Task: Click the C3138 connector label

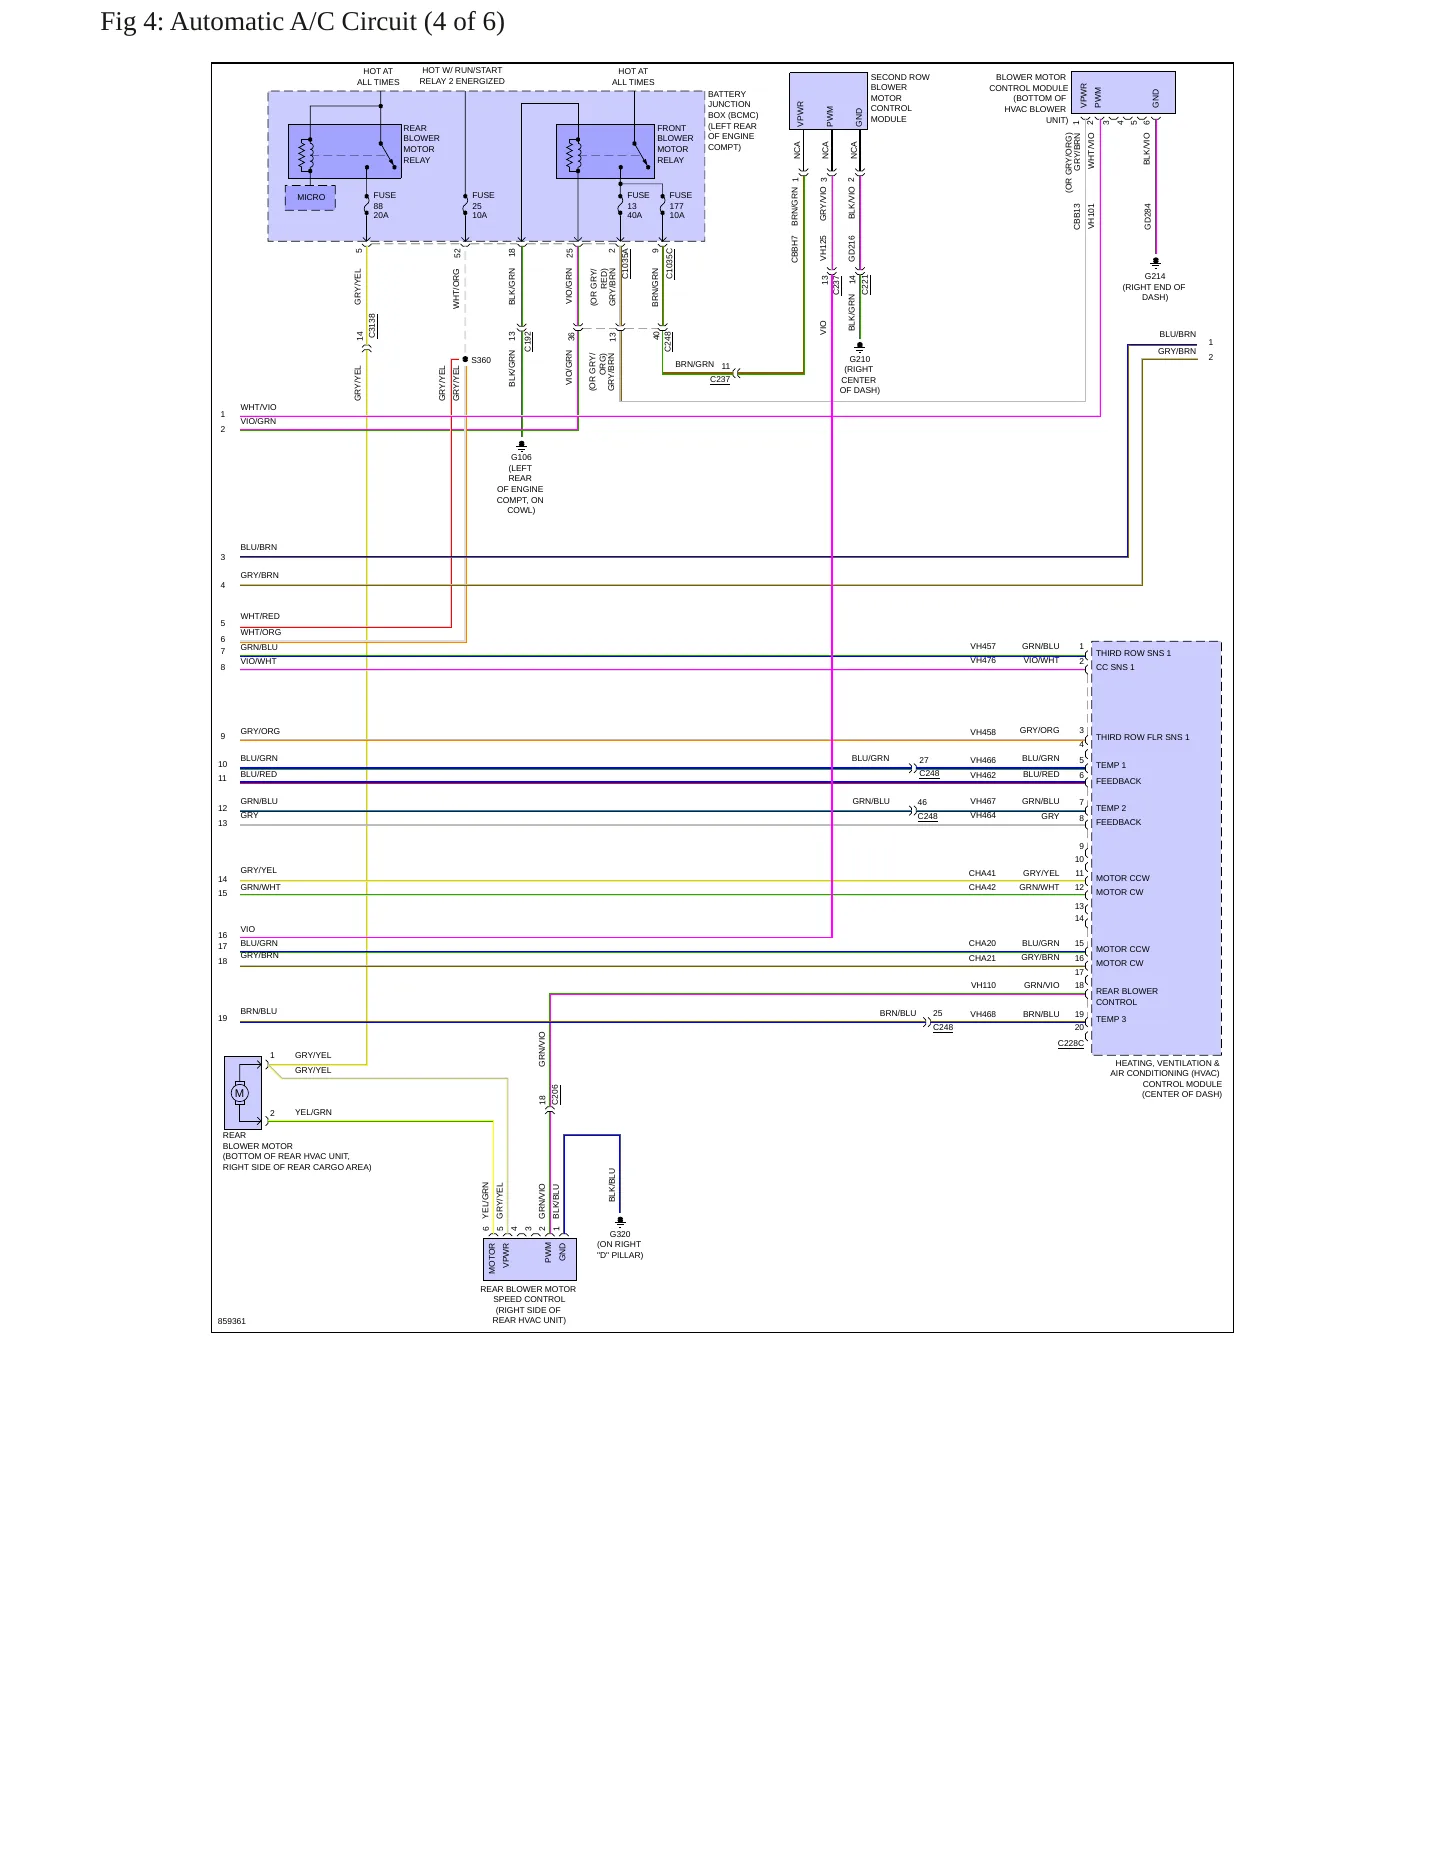Action: click(372, 326)
